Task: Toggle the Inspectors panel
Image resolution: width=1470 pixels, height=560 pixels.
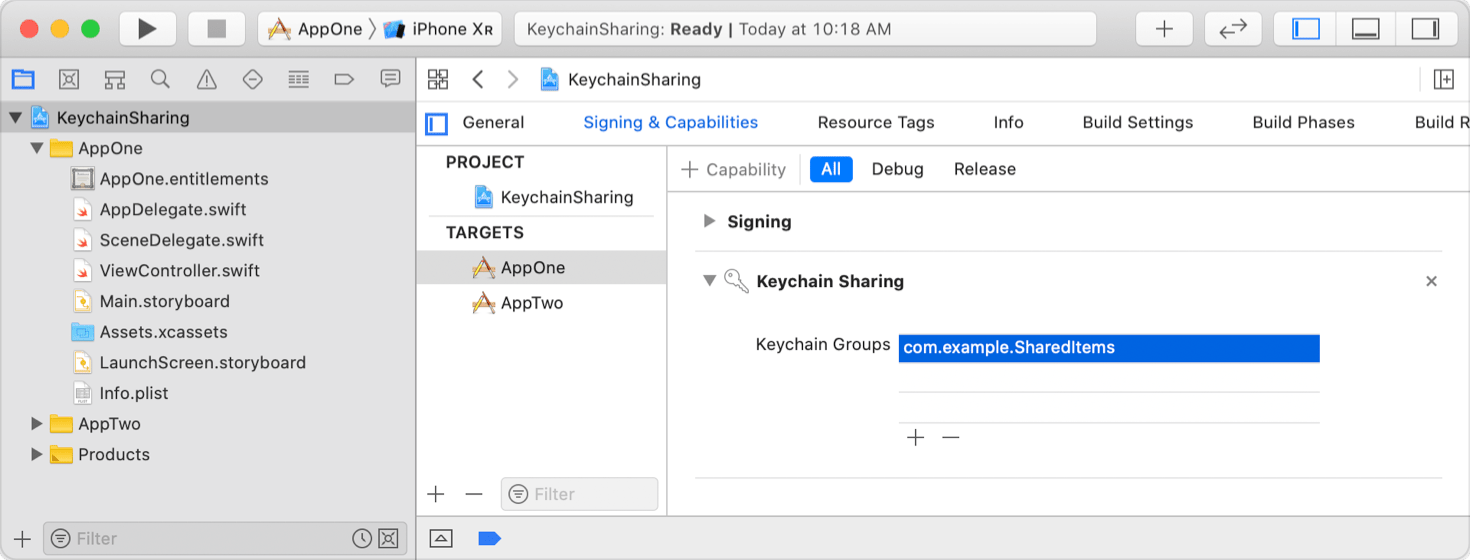Action: point(1425,29)
